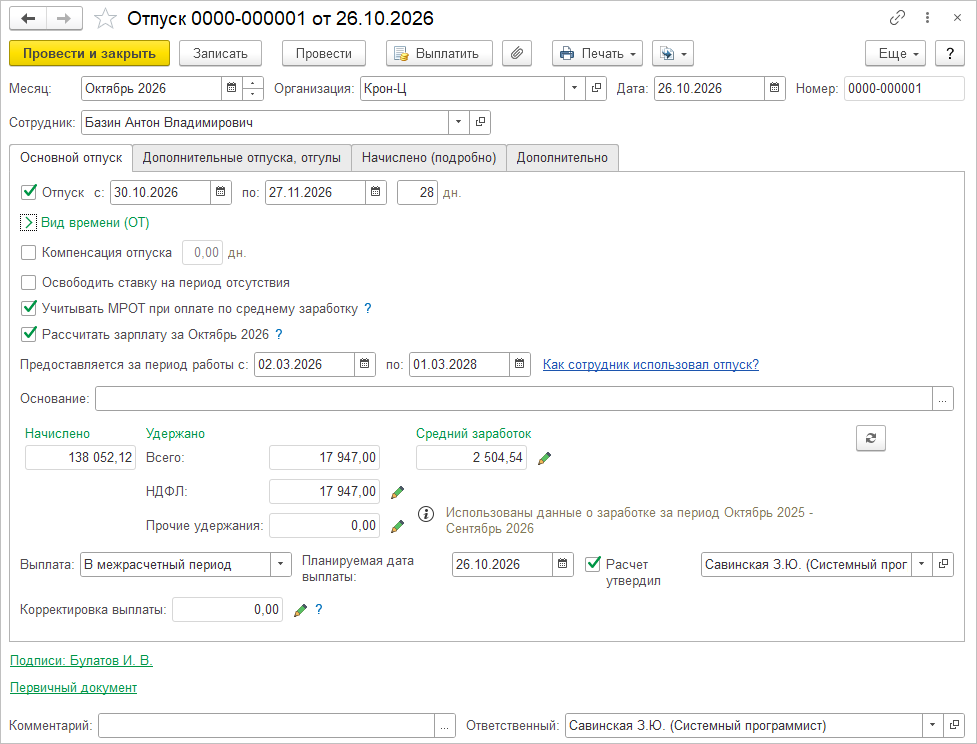This screenshot has height=744, width=977.
Task: Open the help question mark button
Action: pos(950,54)
